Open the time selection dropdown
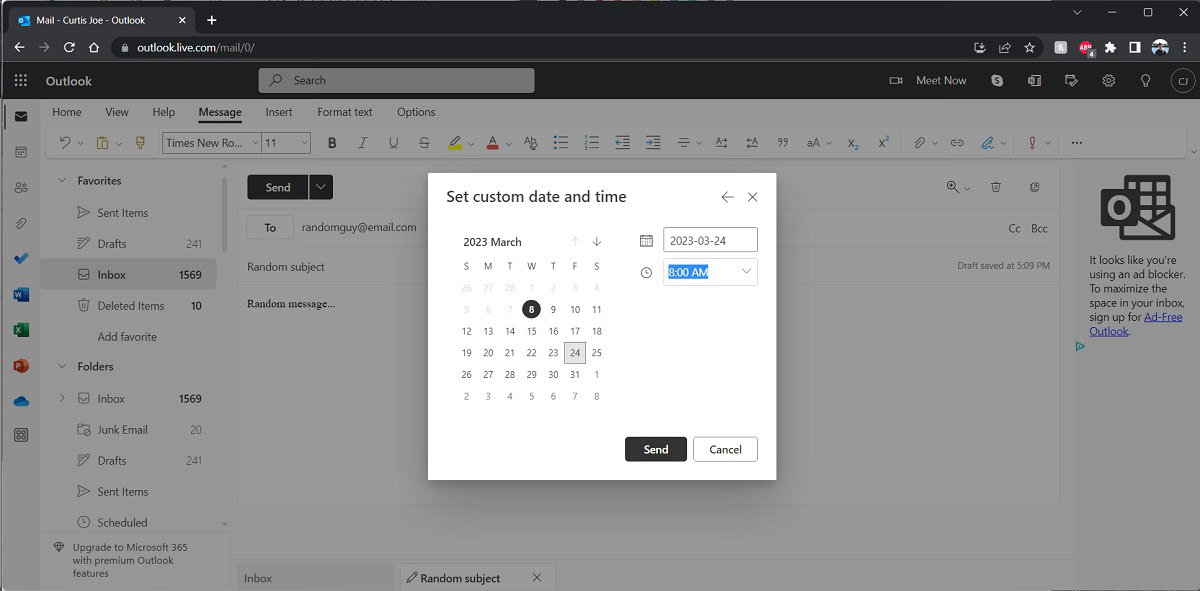The width and height of the screenshot is (1200, 591). (746, 272)
